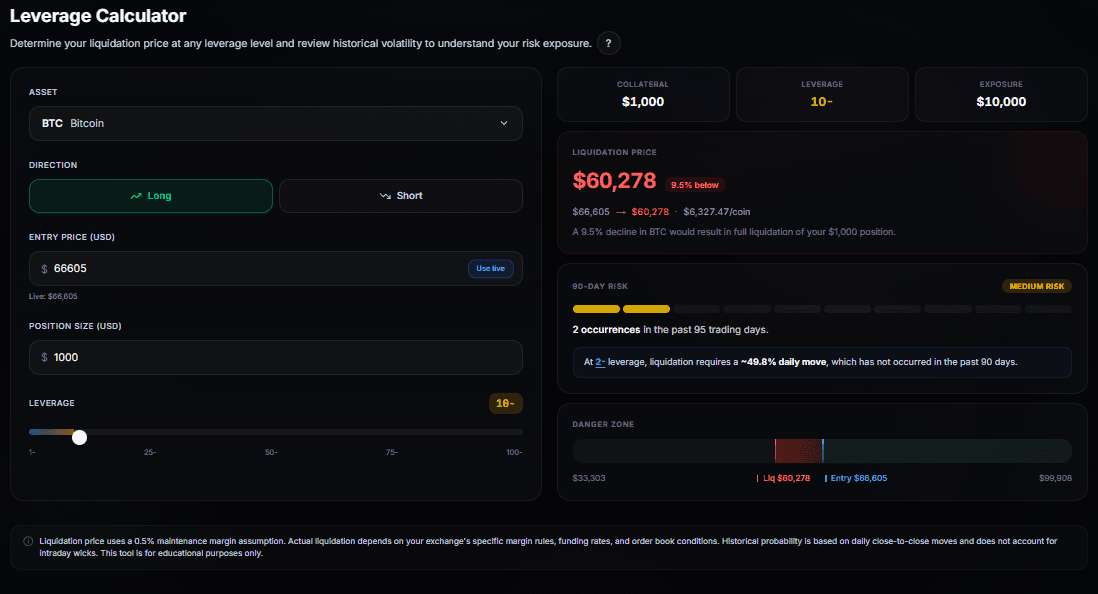This screenshot has width=1098, height=594.
Task: Click the dollar sign icon in the position size field
Action: [44, 357]
